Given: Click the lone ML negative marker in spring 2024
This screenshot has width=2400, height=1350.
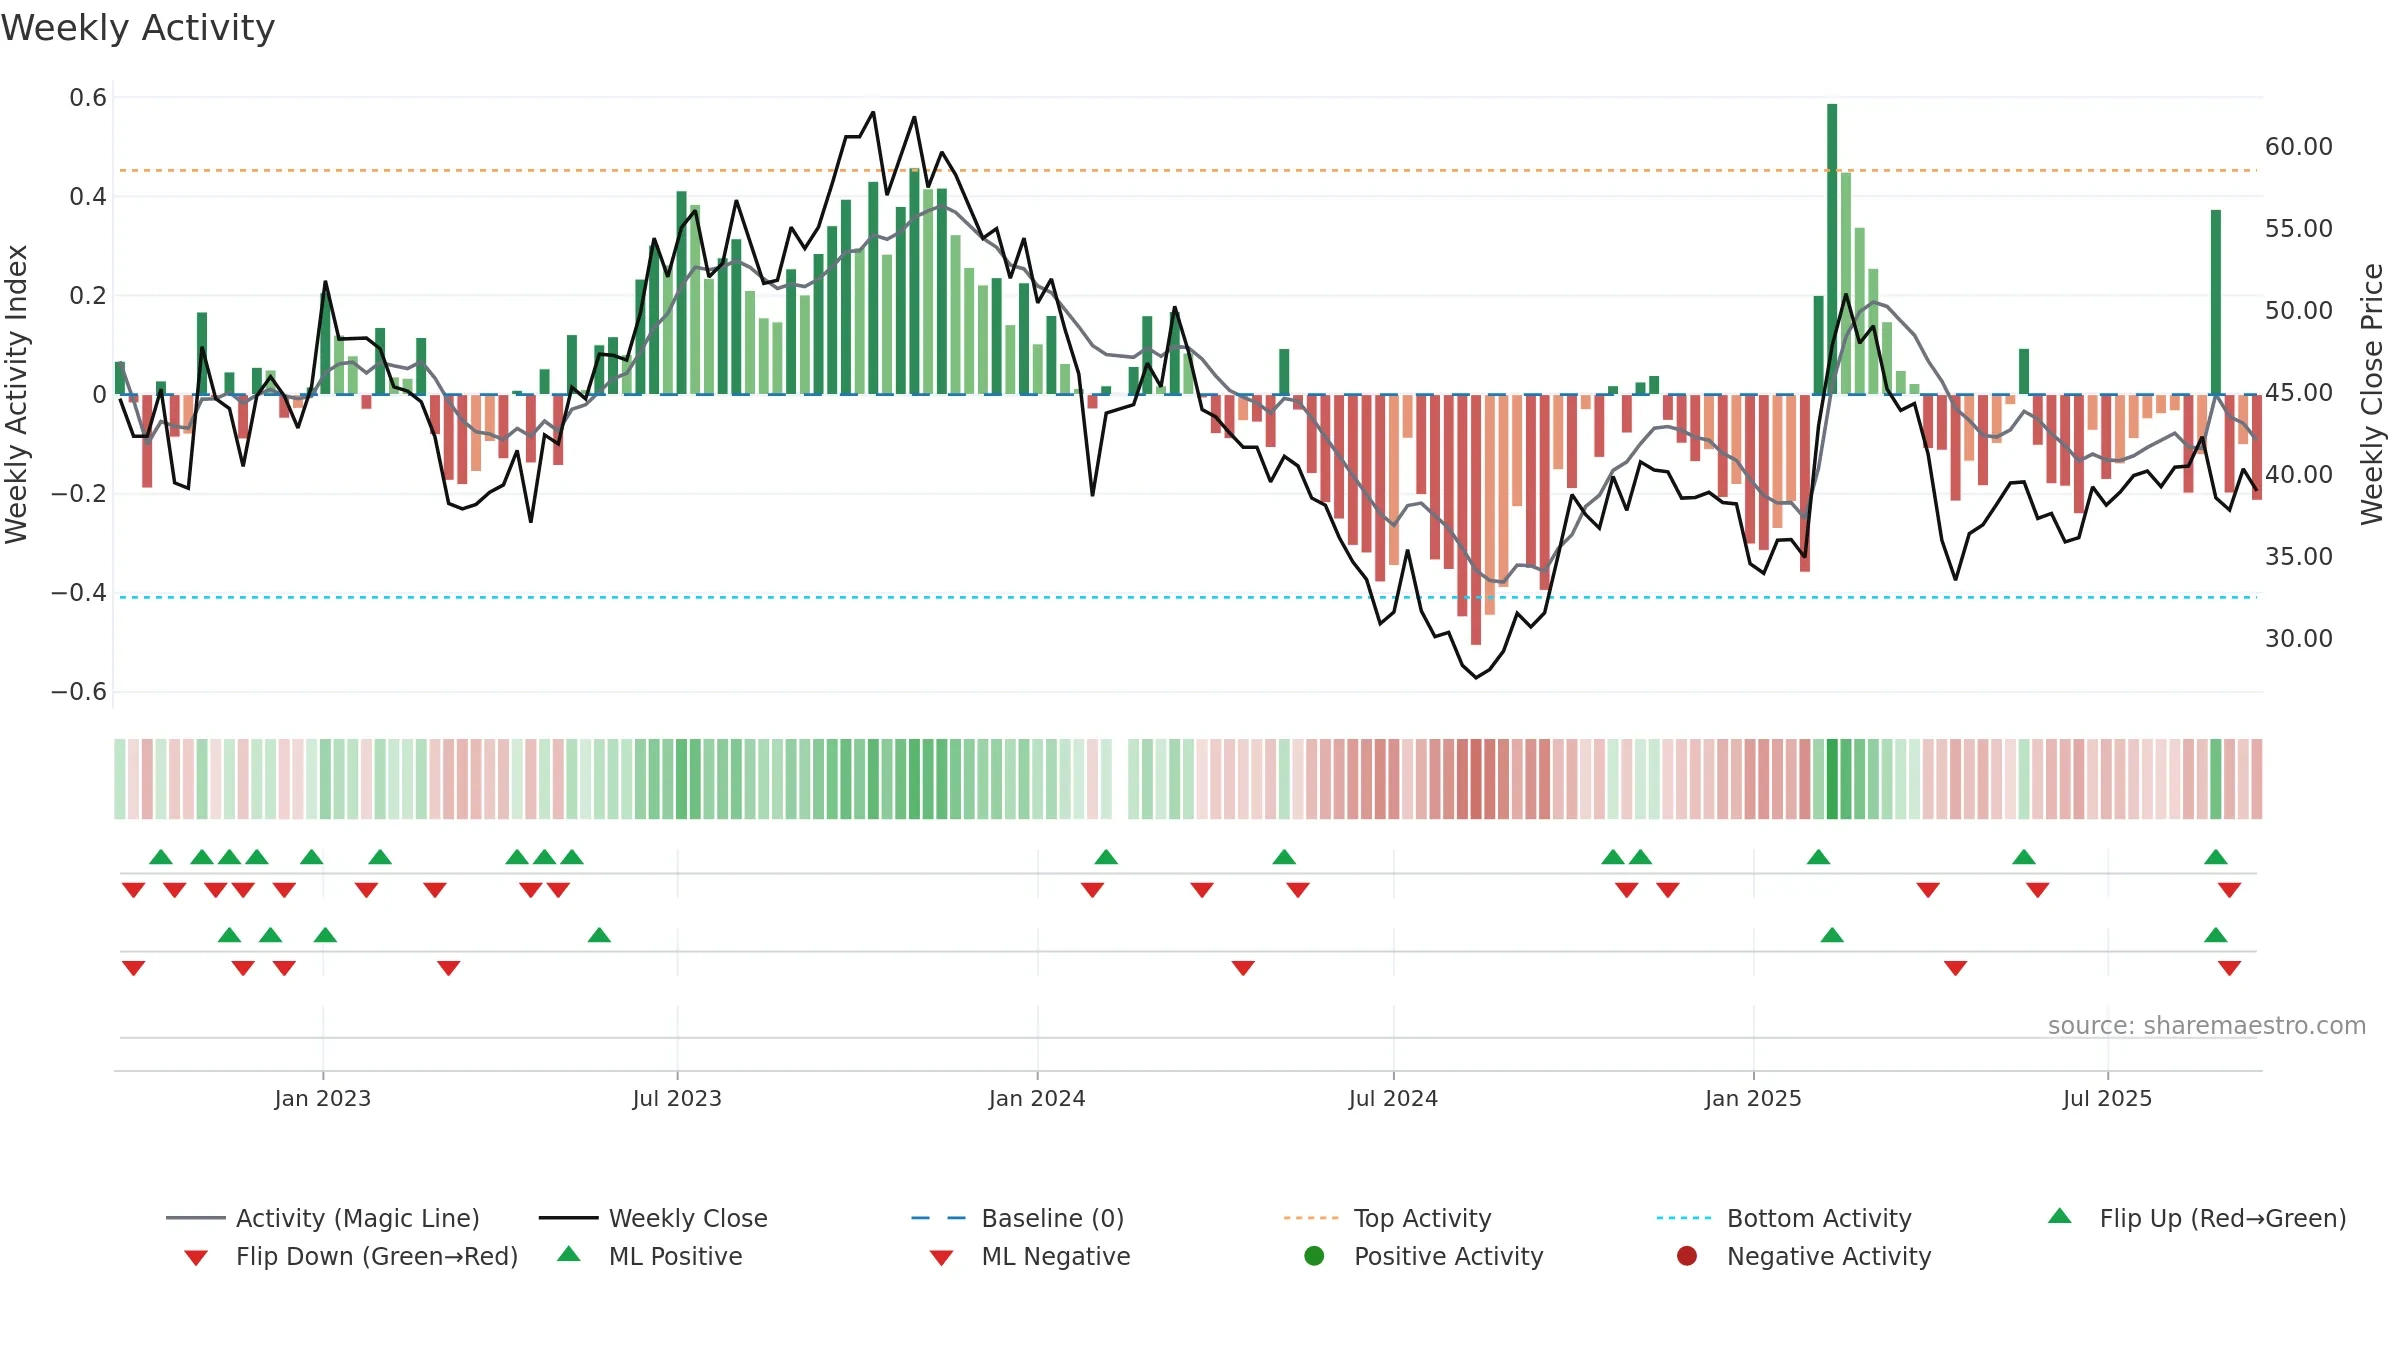Looking at the screenshot, I should (1243, 968).
